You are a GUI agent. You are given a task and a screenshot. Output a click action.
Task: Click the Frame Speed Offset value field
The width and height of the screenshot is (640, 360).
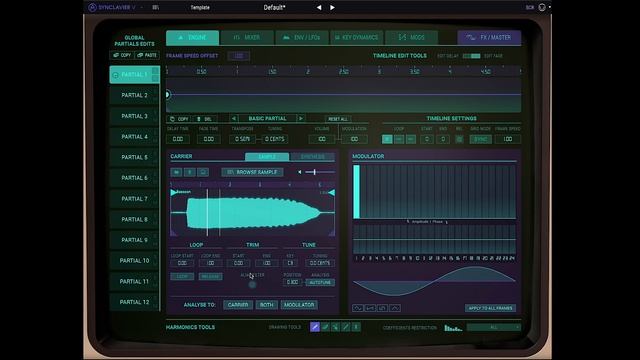tap(238, 56)
